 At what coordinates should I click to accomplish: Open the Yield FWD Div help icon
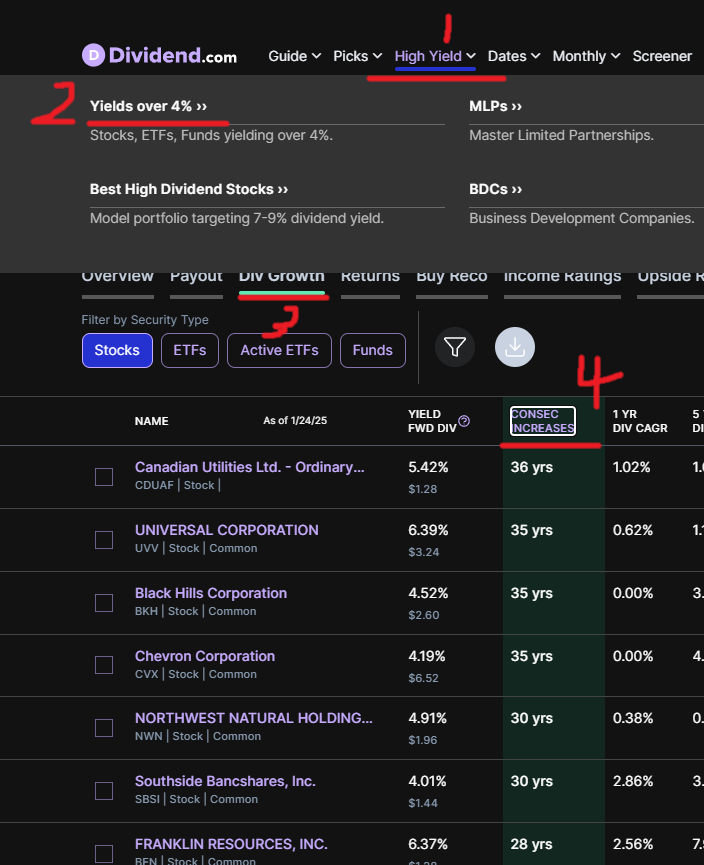pyautogui.click(x=464, y=421)
